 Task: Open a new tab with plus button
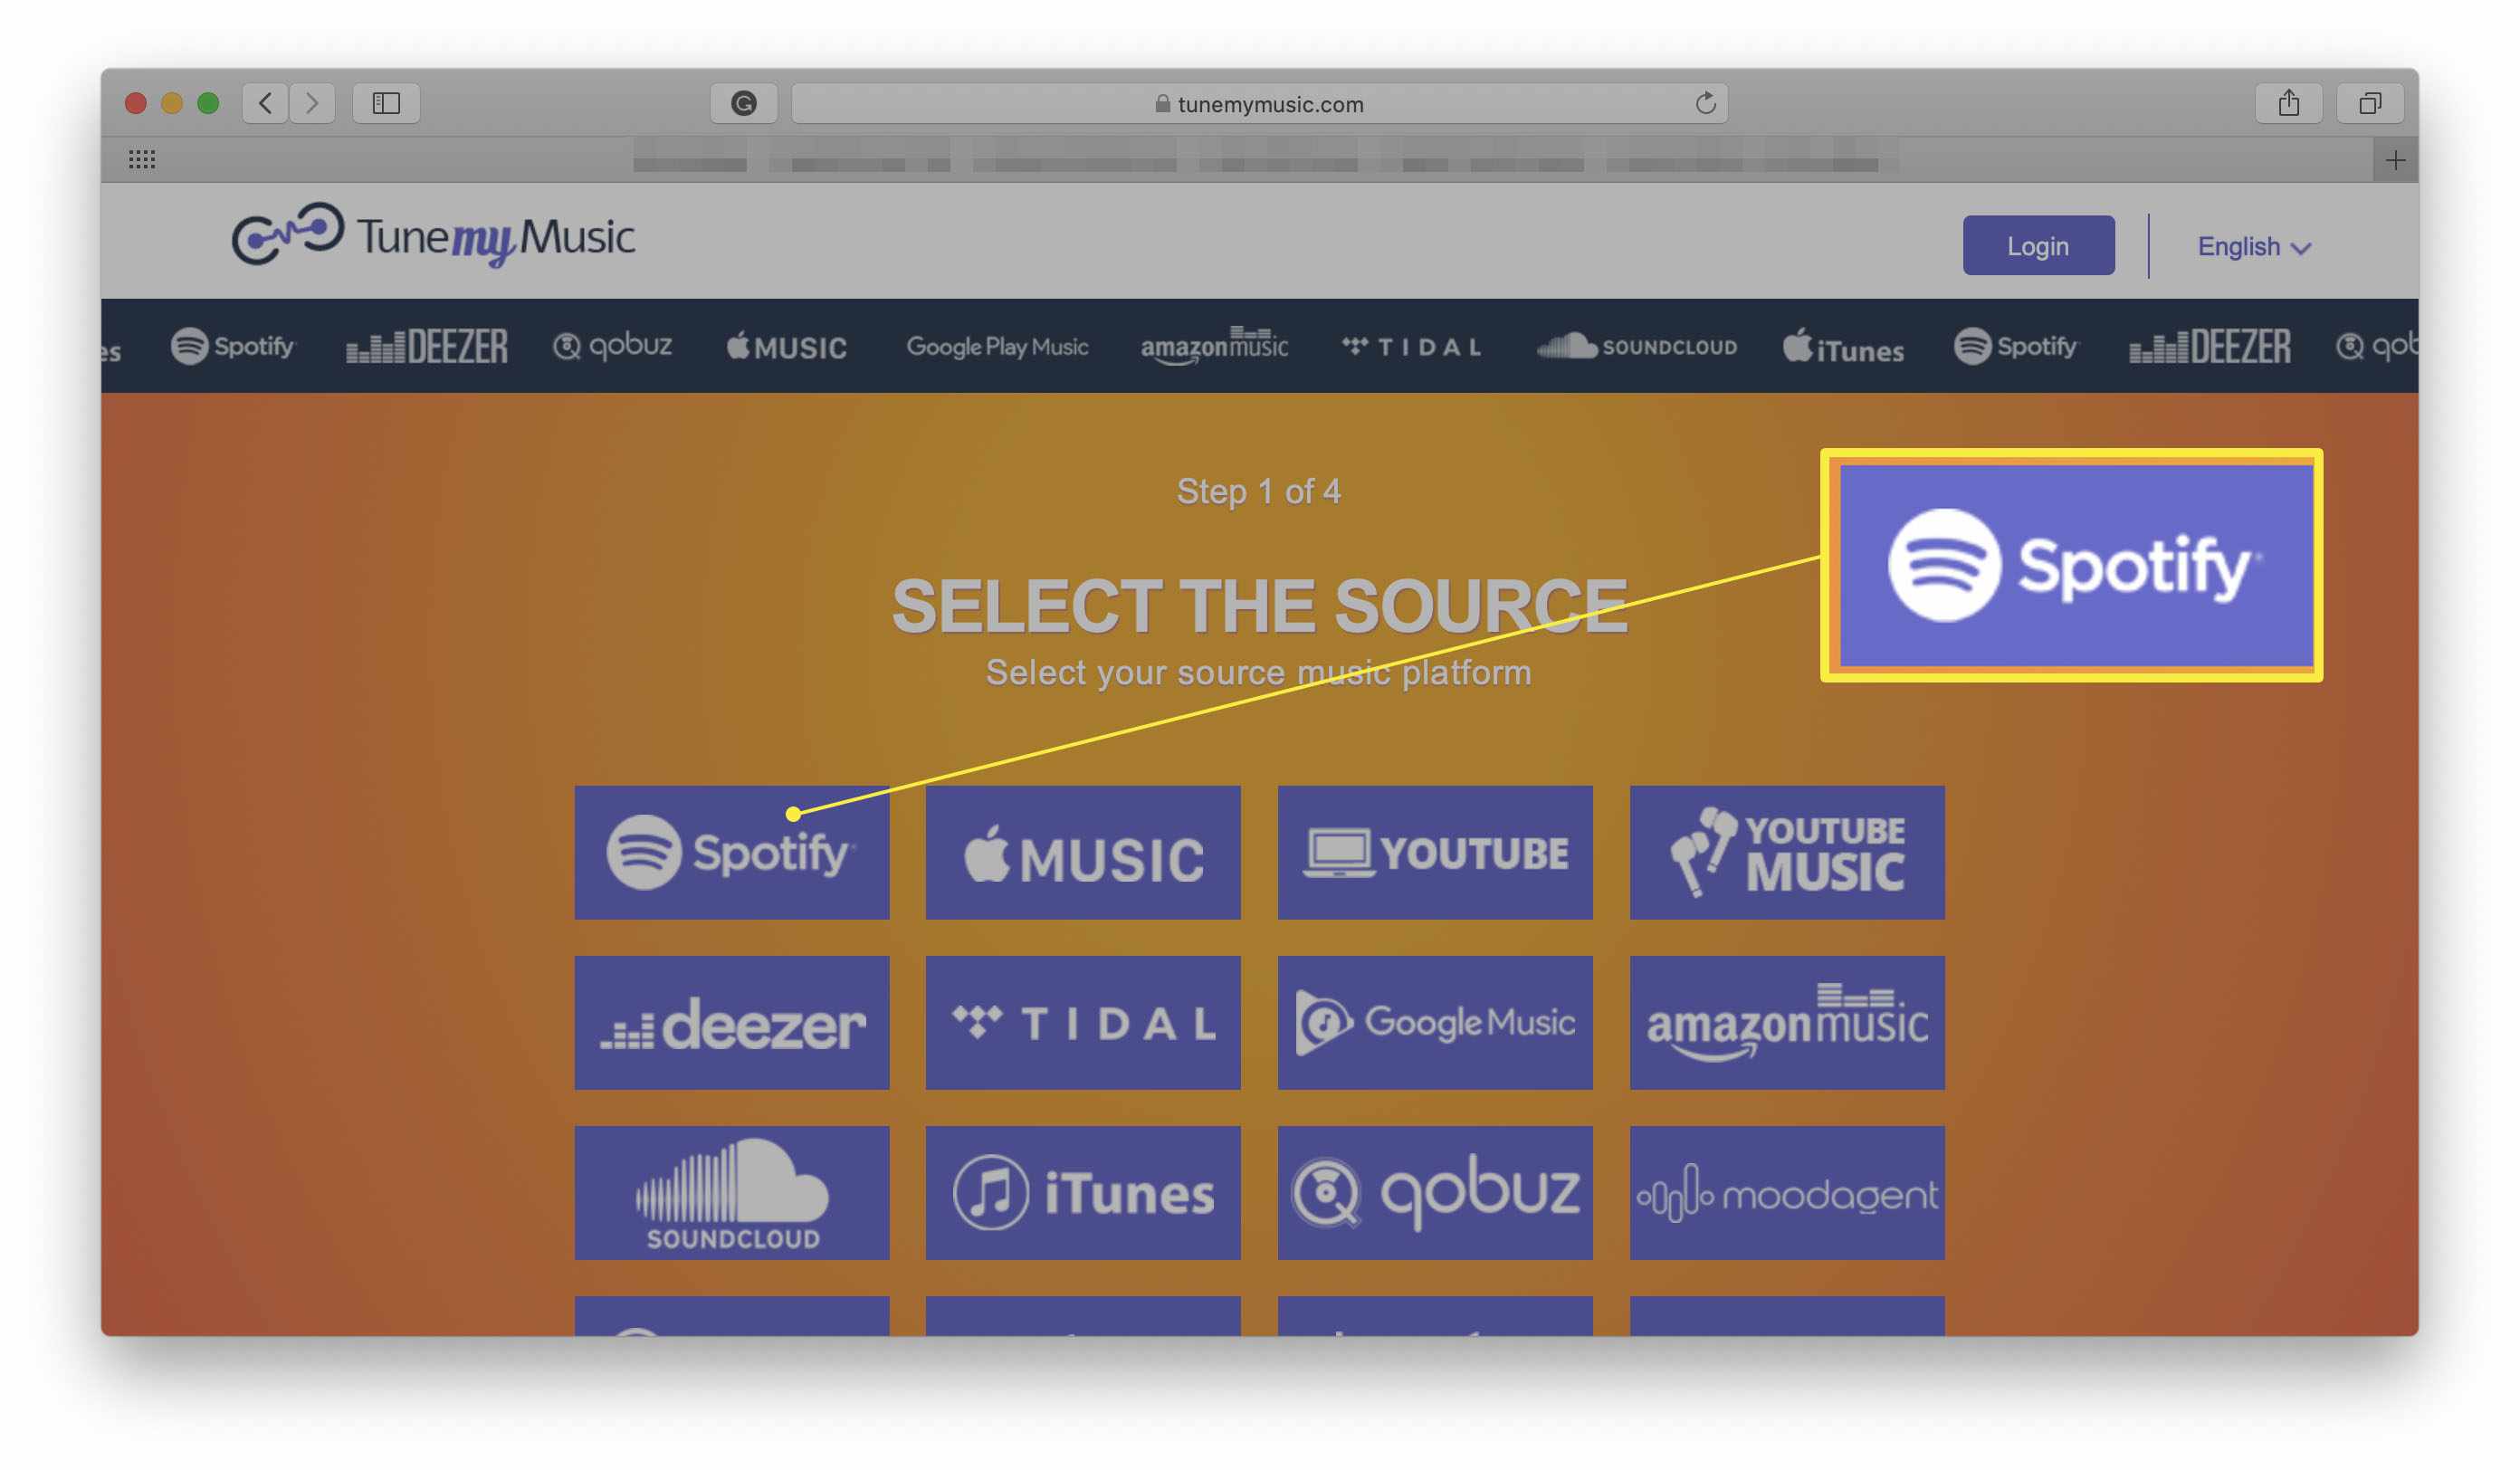coord(2395,160)
